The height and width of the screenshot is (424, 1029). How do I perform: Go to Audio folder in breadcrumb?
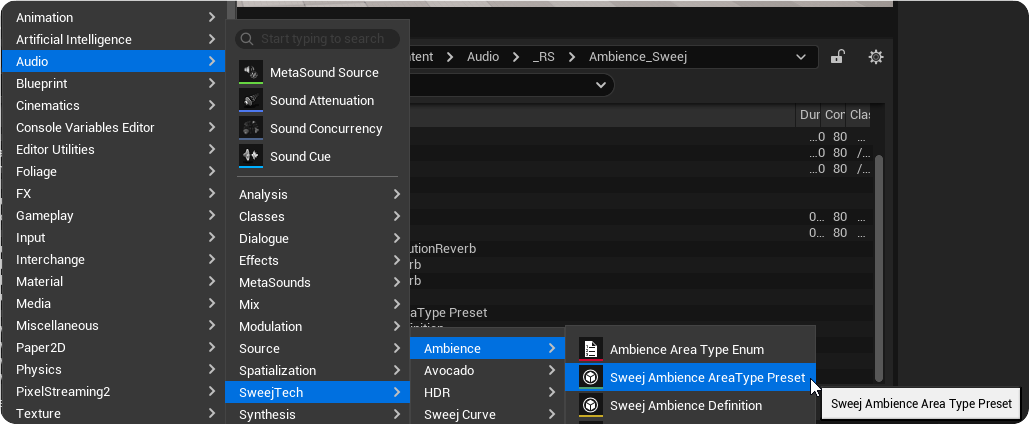click(x=483, y=57)
